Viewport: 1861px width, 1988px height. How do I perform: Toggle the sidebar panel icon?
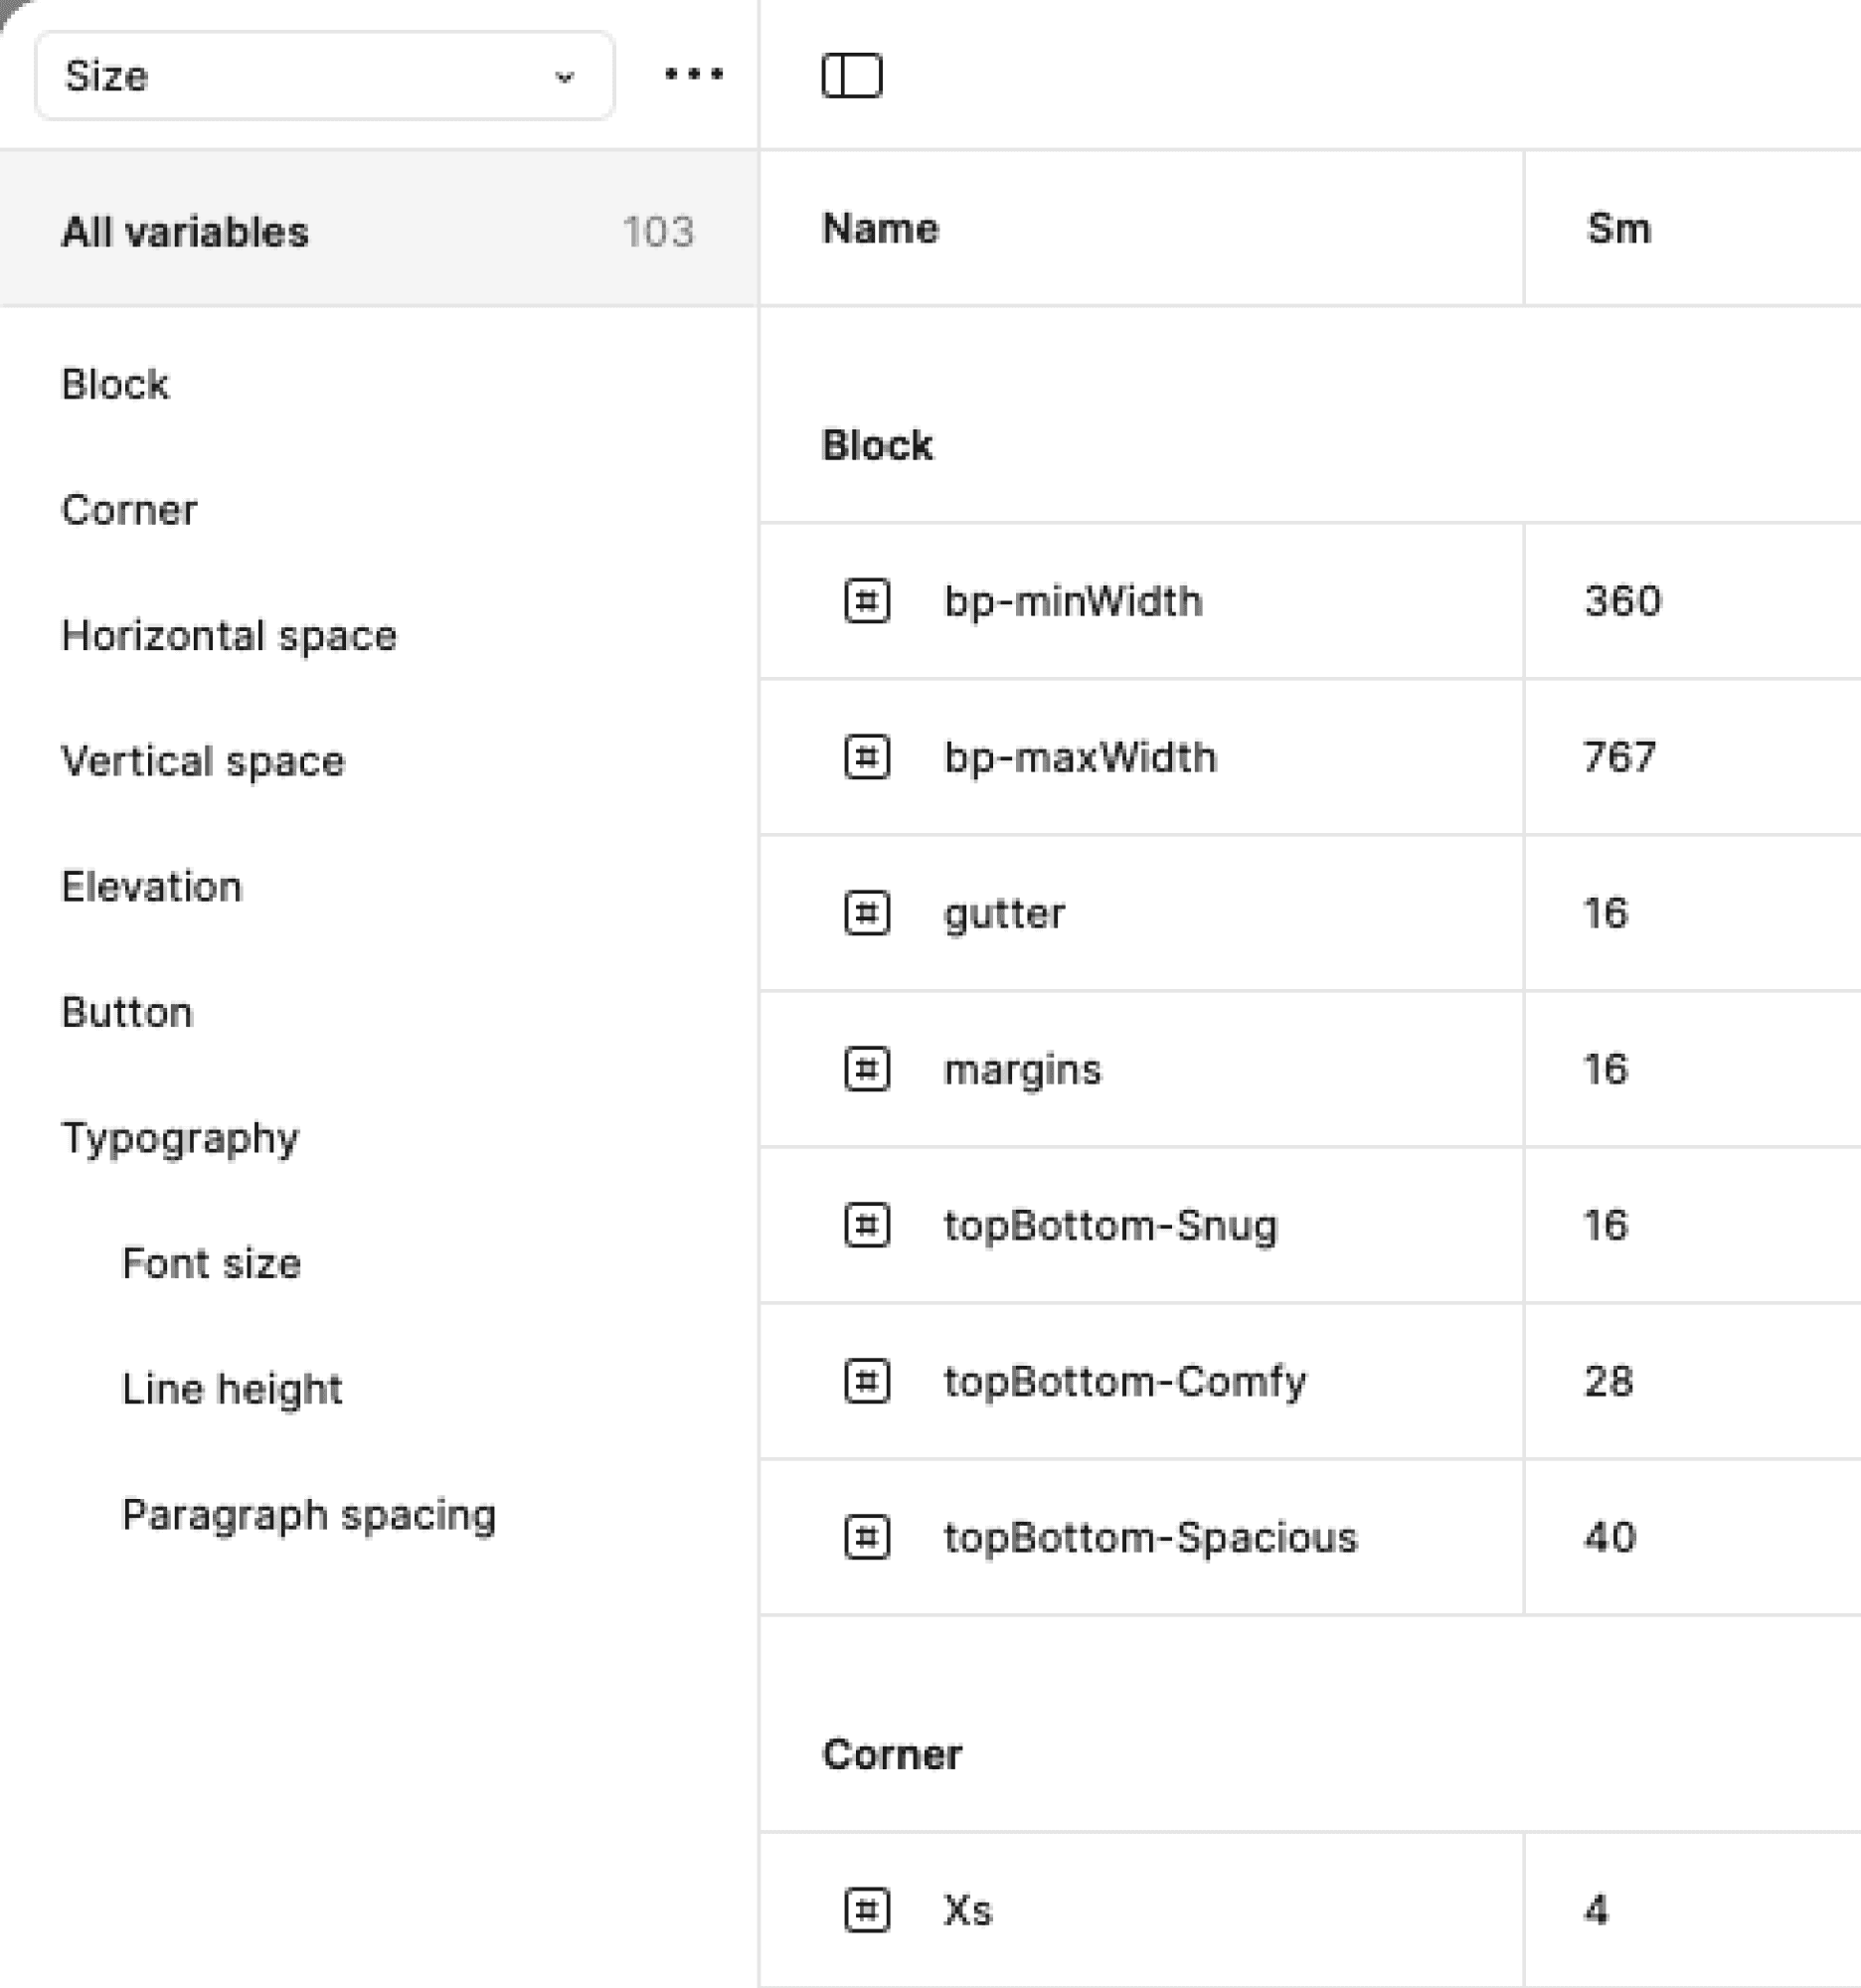[x=852, y=76]
